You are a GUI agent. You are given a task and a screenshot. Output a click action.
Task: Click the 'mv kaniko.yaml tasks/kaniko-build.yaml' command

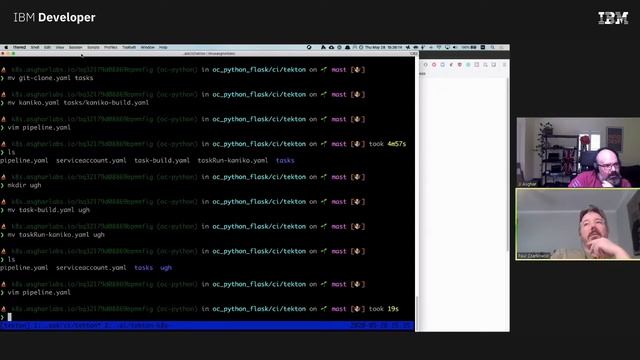pyautogui.click(x=78, y=103)
